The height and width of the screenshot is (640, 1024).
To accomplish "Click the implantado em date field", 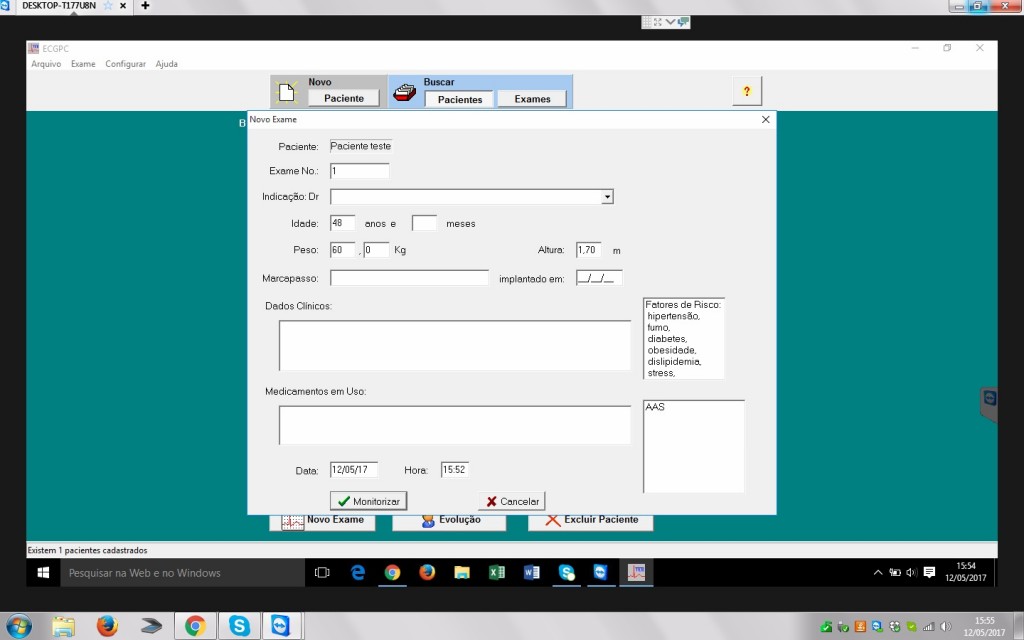I will 599,278.
